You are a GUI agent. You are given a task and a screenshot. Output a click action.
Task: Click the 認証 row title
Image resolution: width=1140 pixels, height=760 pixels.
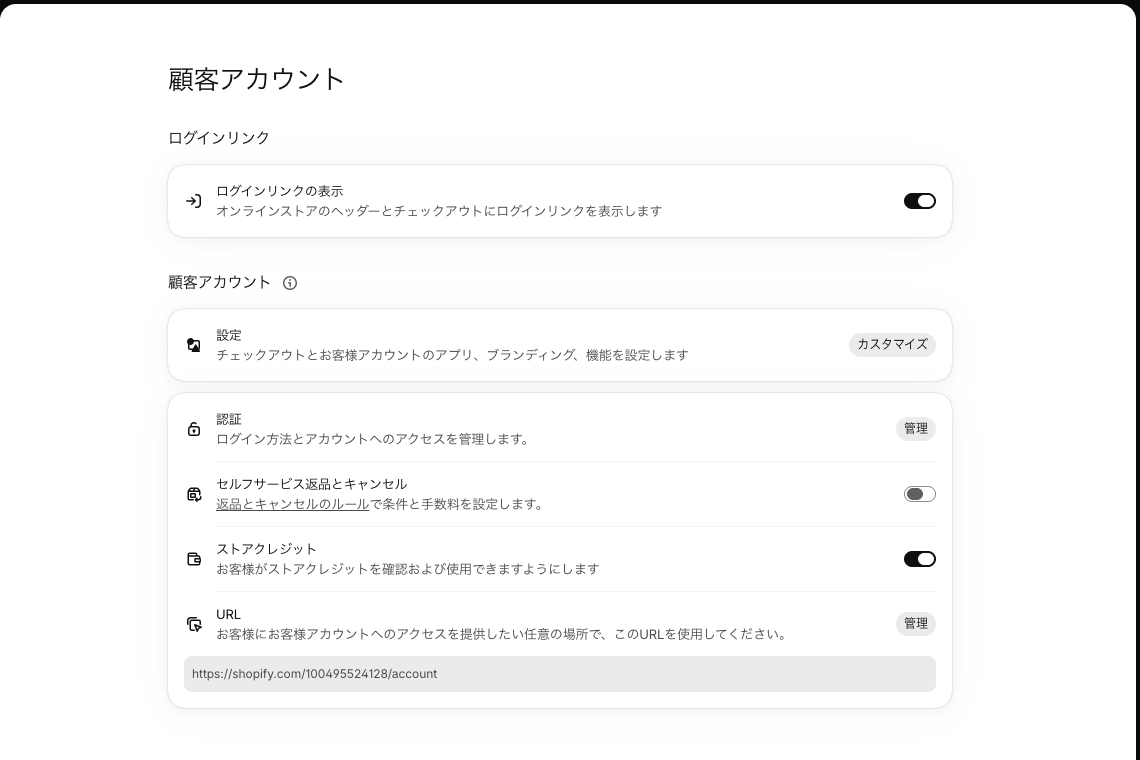(x=228, y=420)
